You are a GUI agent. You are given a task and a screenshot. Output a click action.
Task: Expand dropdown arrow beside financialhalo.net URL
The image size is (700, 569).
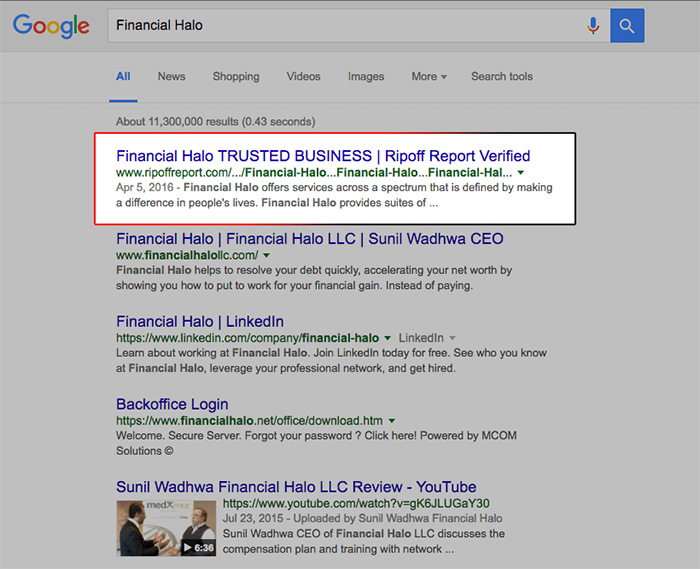tap(392, 420)
